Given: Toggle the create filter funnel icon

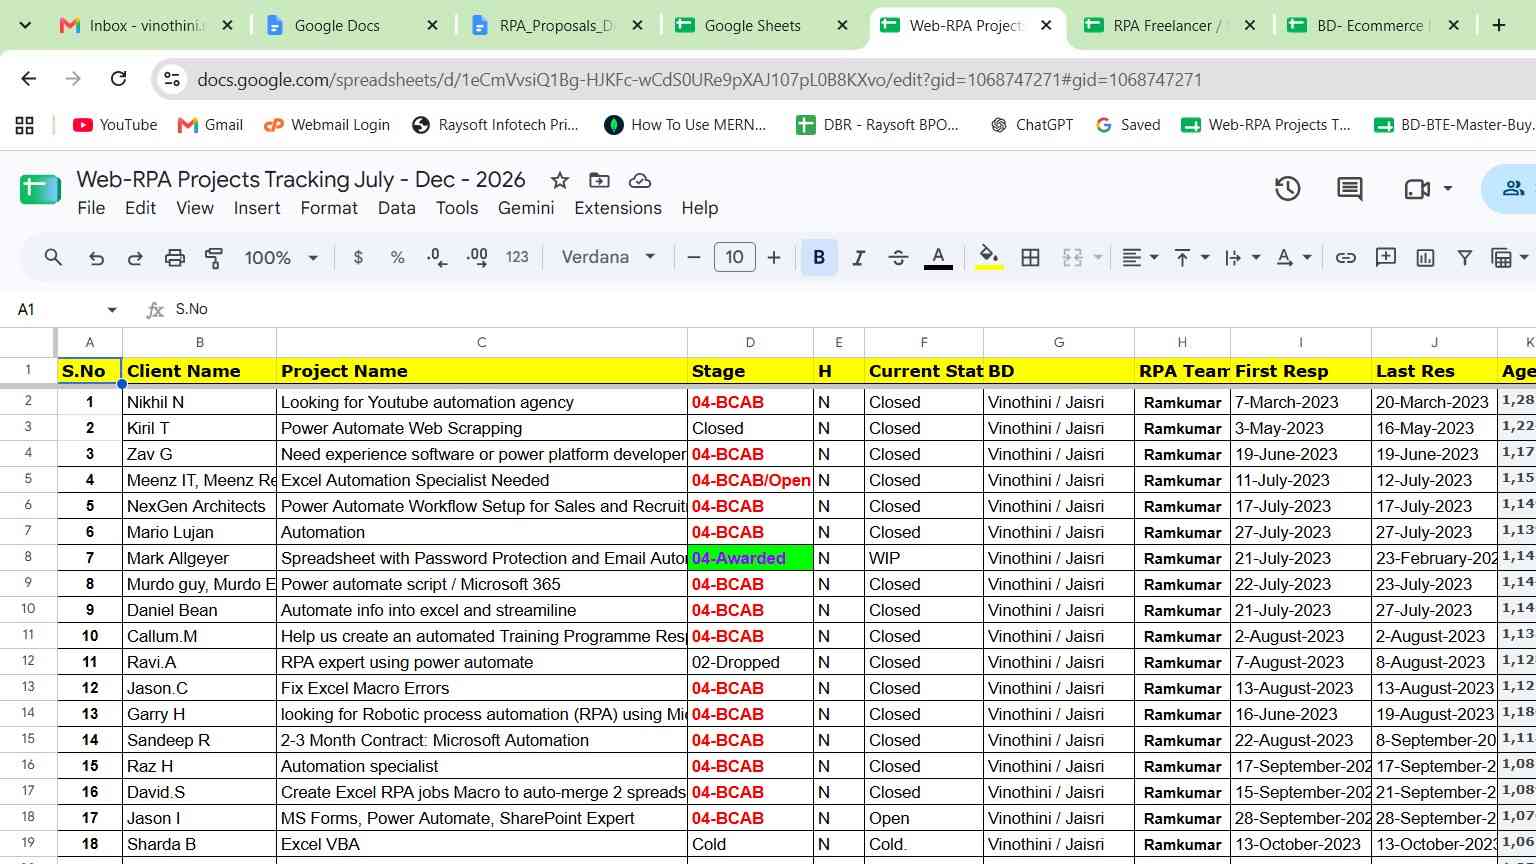Looking at the screenshot, I should click(1464, 258).
